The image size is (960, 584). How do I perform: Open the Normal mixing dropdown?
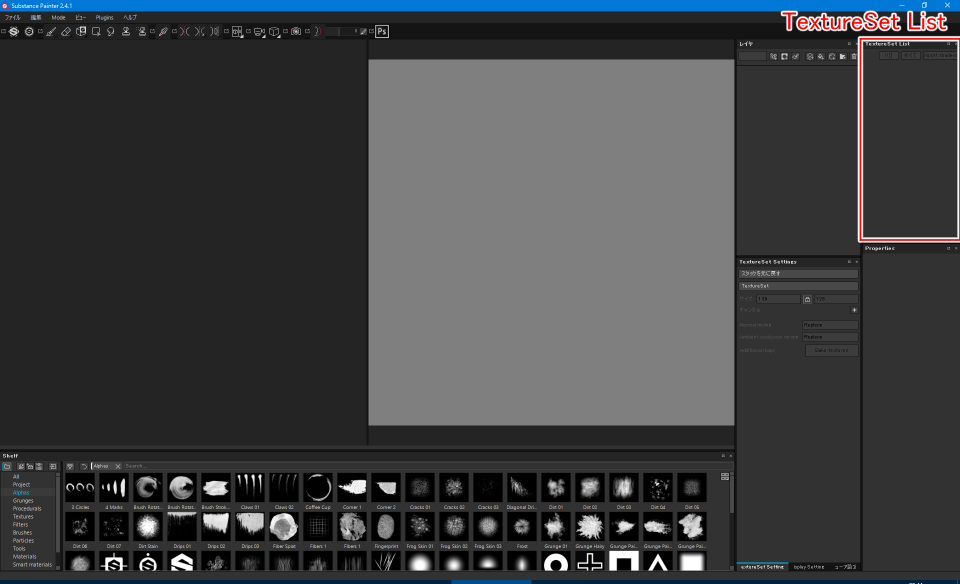point(830,325)
